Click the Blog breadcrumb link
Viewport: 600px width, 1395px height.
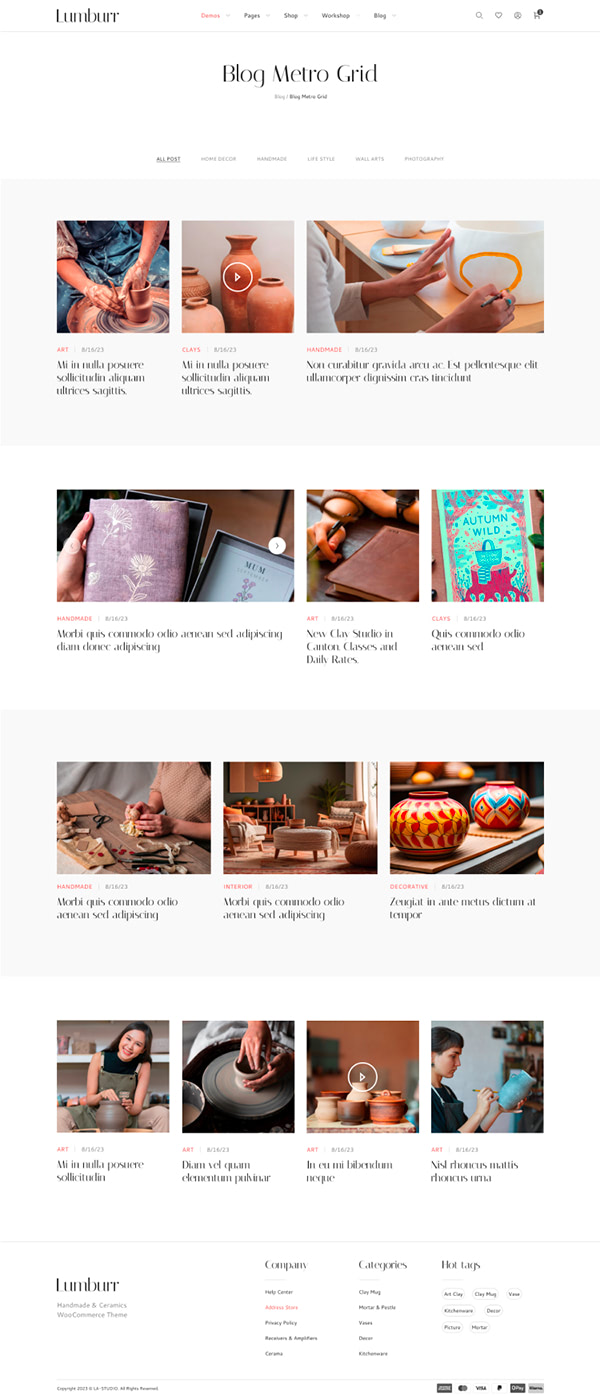click(279, 97)
